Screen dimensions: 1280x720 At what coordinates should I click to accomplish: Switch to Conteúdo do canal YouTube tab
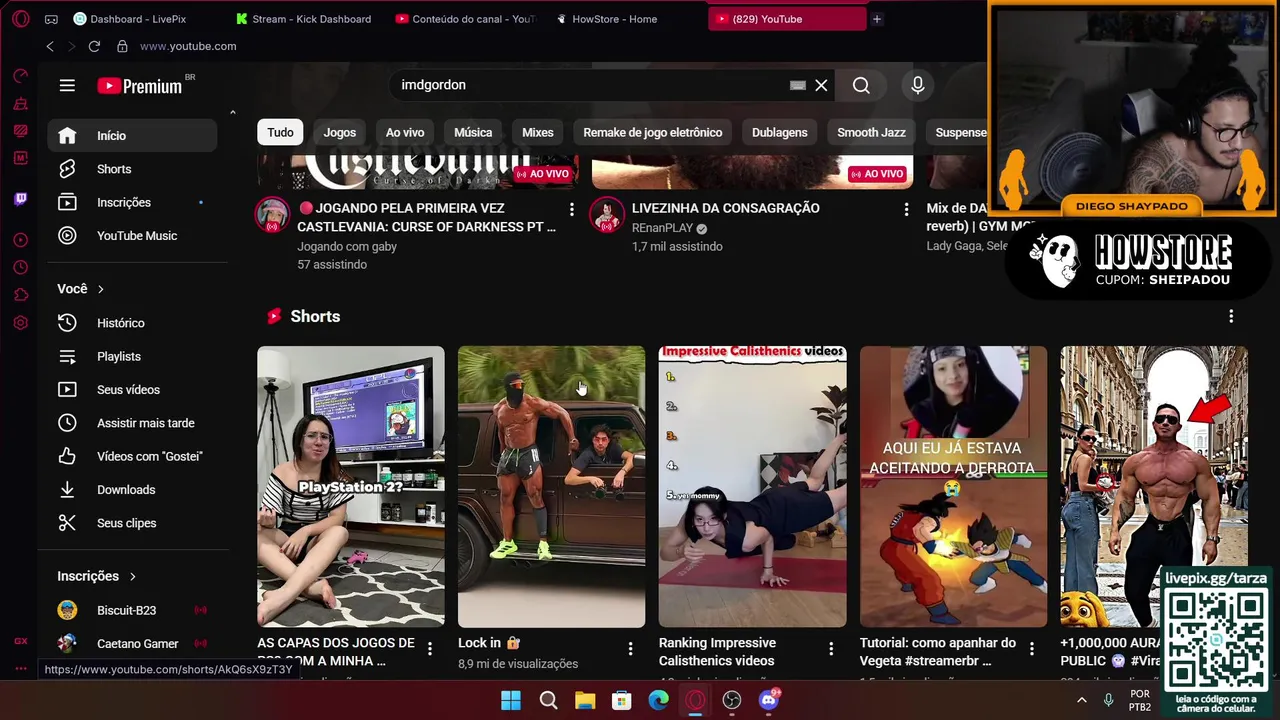466,19
